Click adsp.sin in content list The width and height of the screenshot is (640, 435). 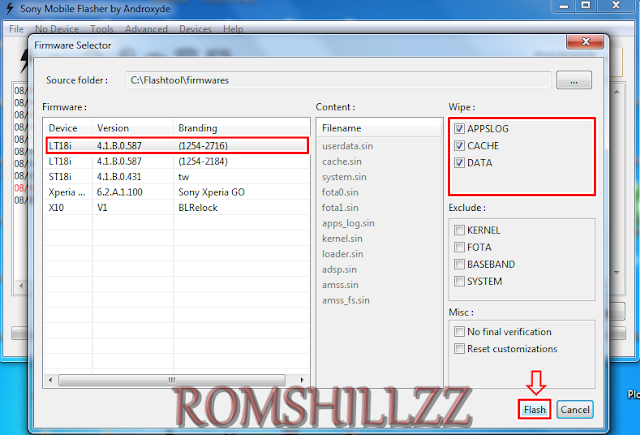pyautogui.click(x=339, y=269)
